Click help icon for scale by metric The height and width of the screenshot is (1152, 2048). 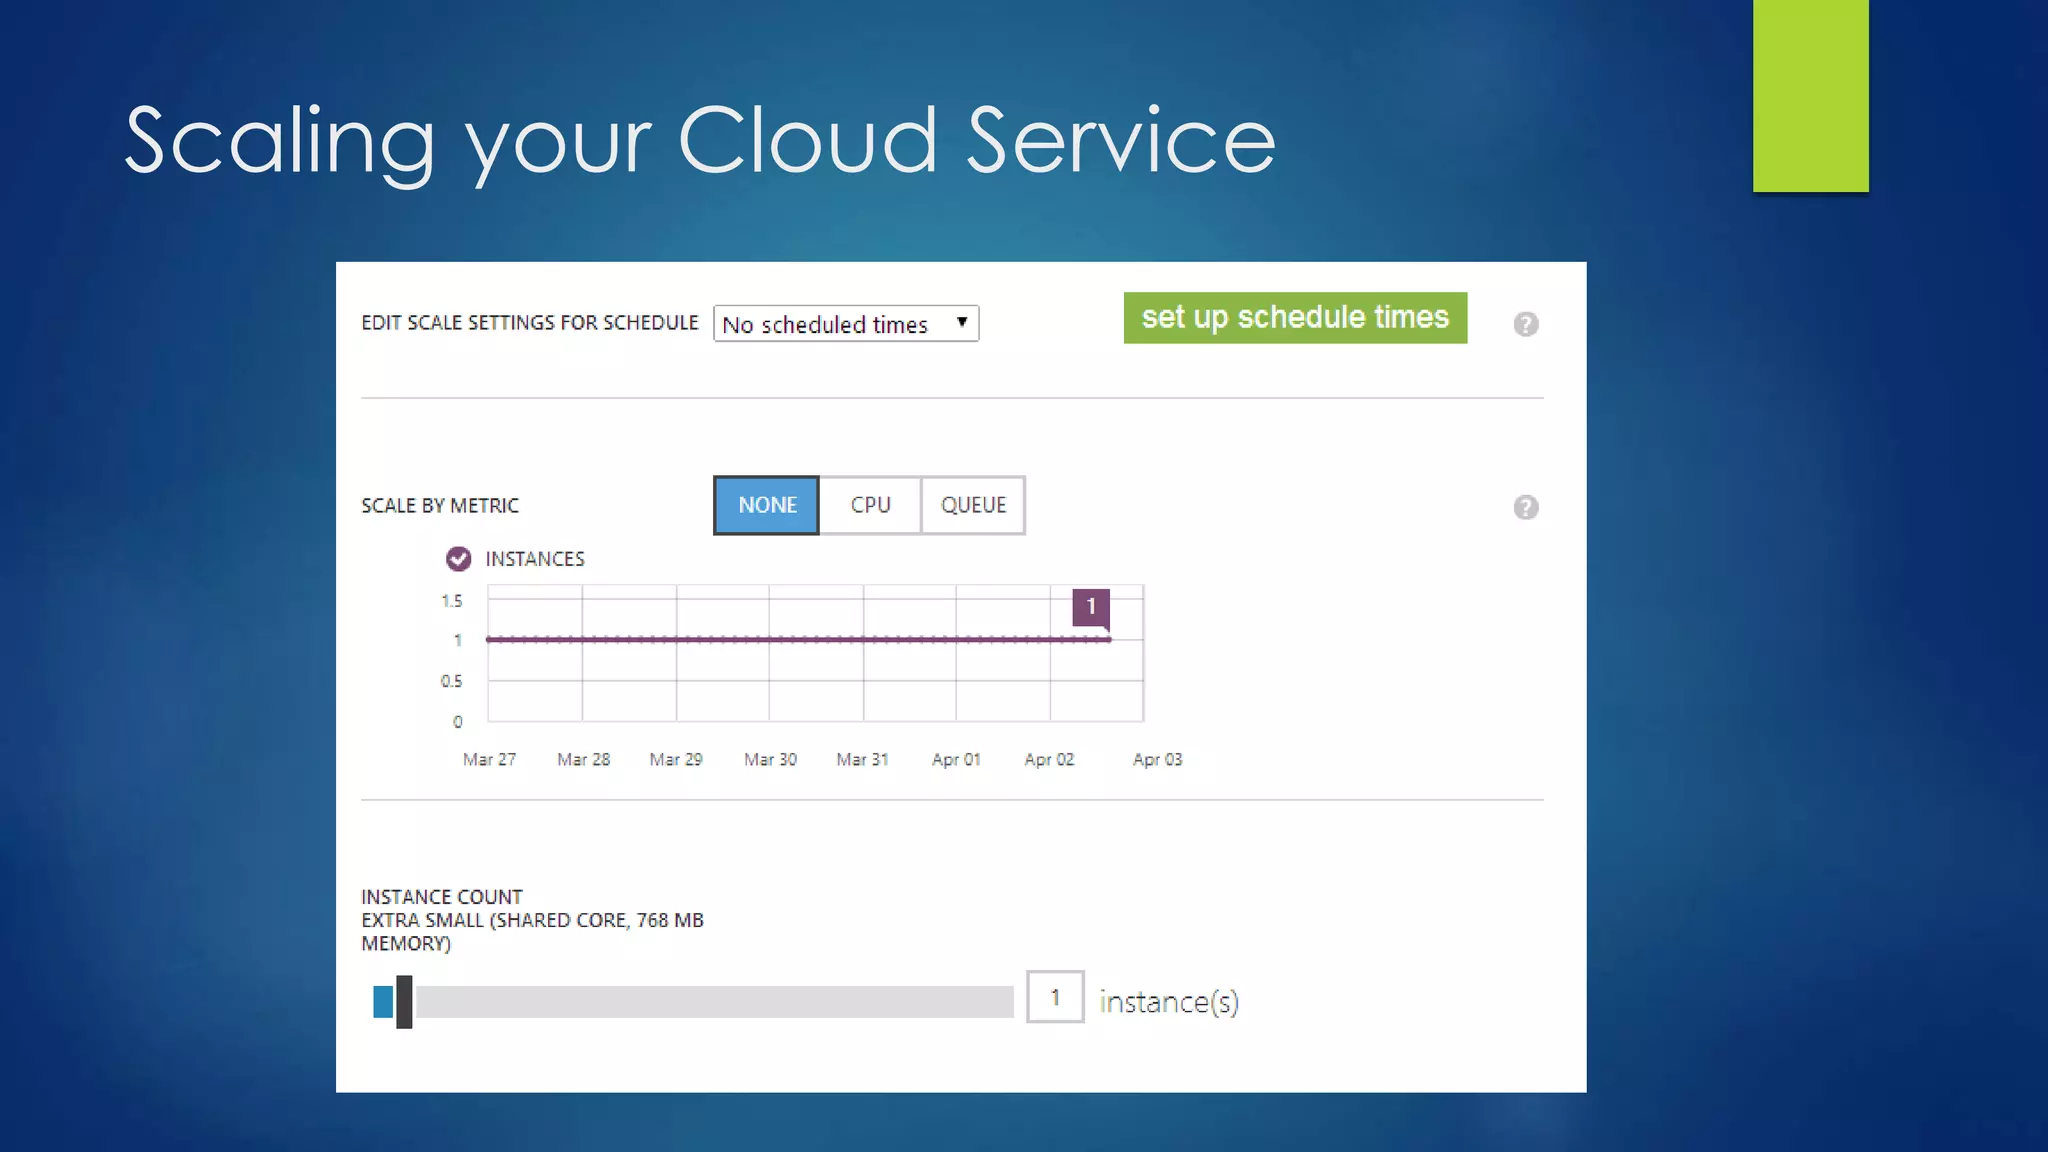tap(1525, 507)
